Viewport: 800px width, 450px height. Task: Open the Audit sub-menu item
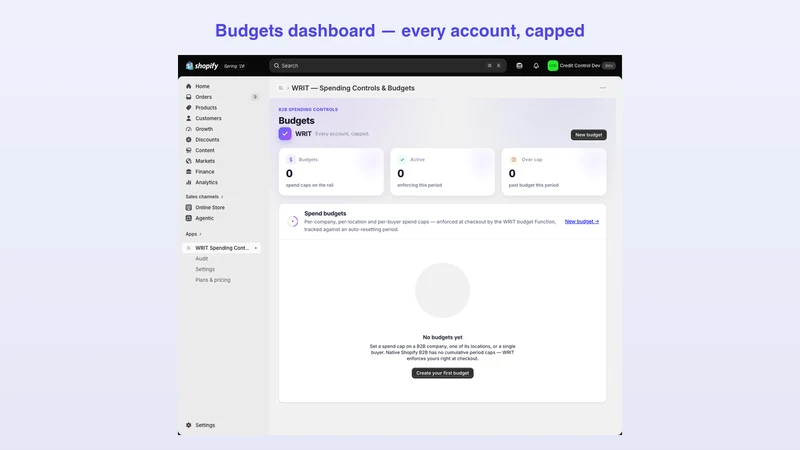[x=202, y=259]
